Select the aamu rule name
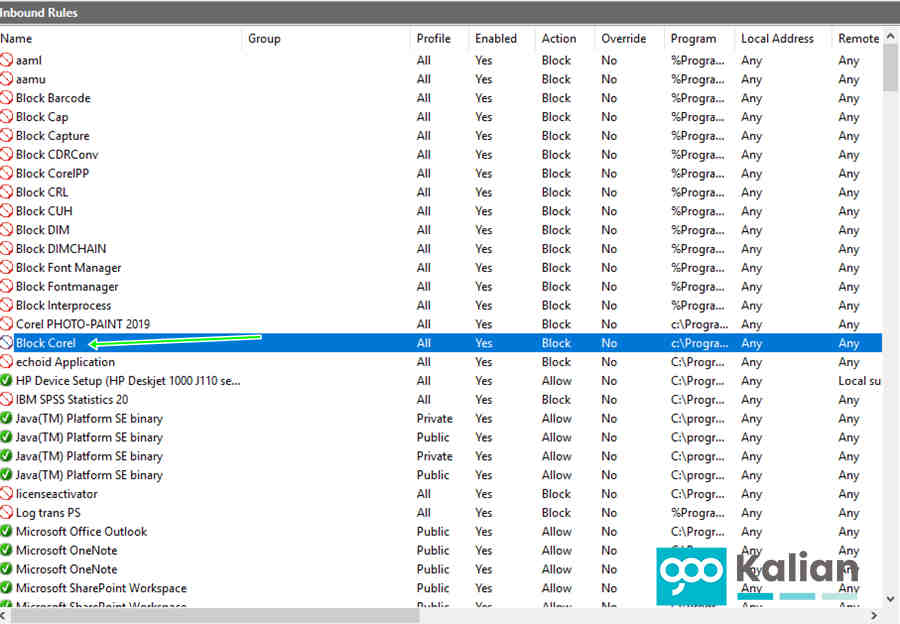The height and width of the screenshot is (624, 900). coord(30,79)
